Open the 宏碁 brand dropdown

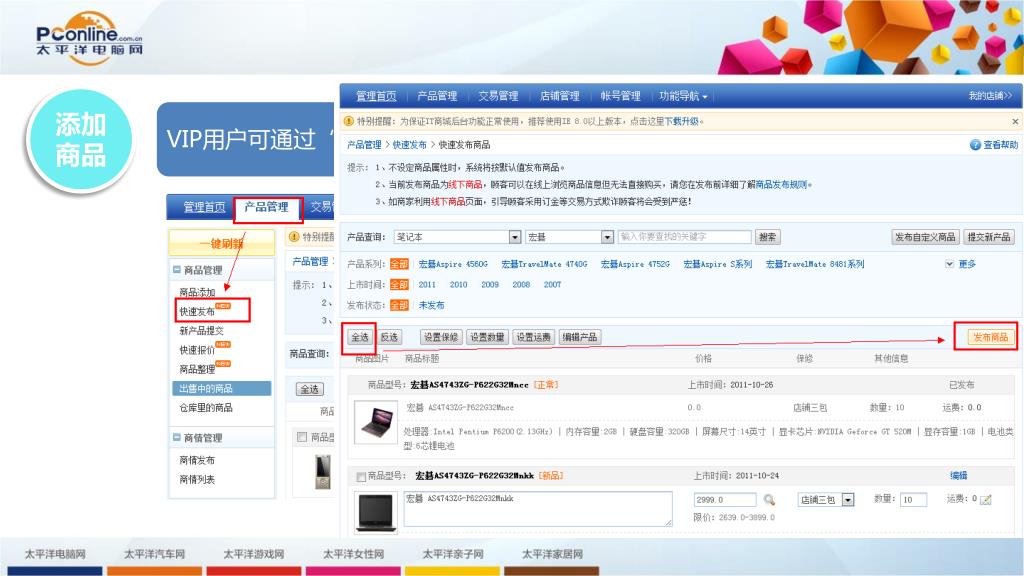click(x=607, y=237)
